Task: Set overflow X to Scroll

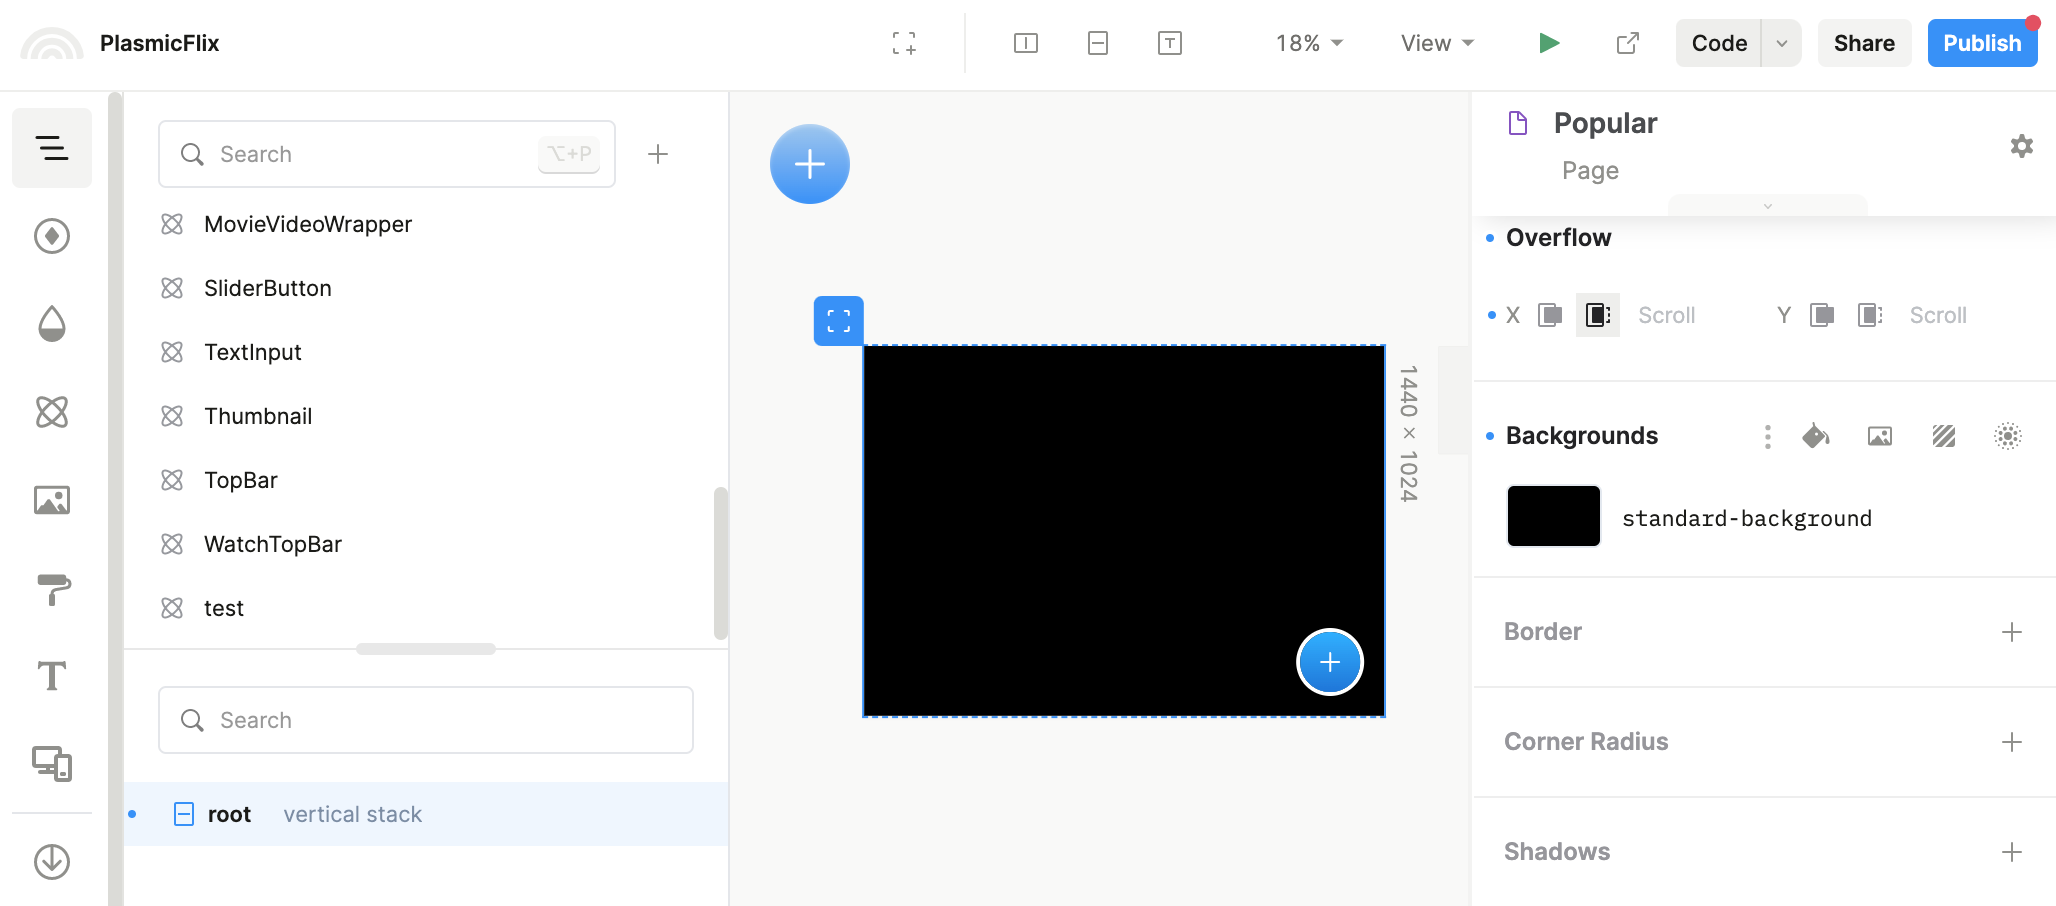Action: 1666,315
